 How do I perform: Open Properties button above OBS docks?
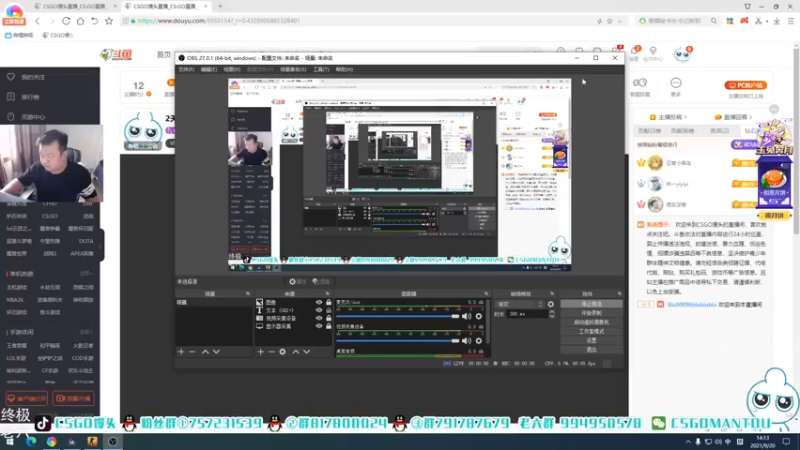pyautogui.click(x=297, y=282)
